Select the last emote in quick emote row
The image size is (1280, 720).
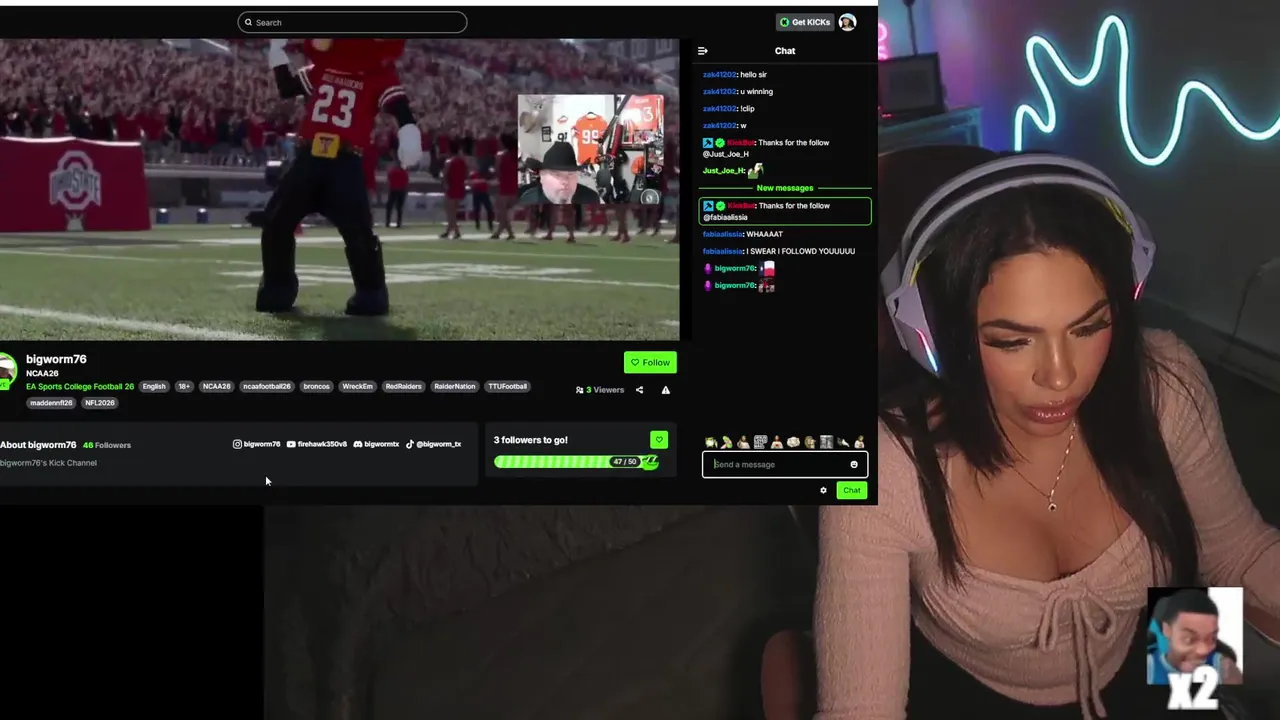(859, 442)
